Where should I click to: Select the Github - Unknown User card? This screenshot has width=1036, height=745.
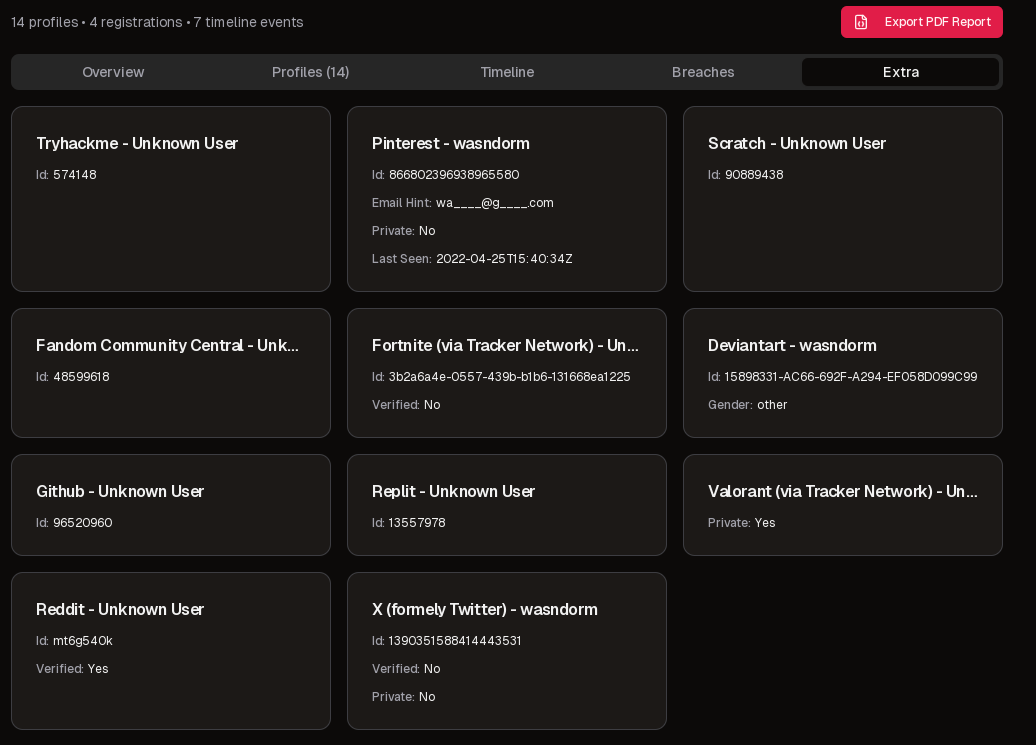[x=170, y=505]
